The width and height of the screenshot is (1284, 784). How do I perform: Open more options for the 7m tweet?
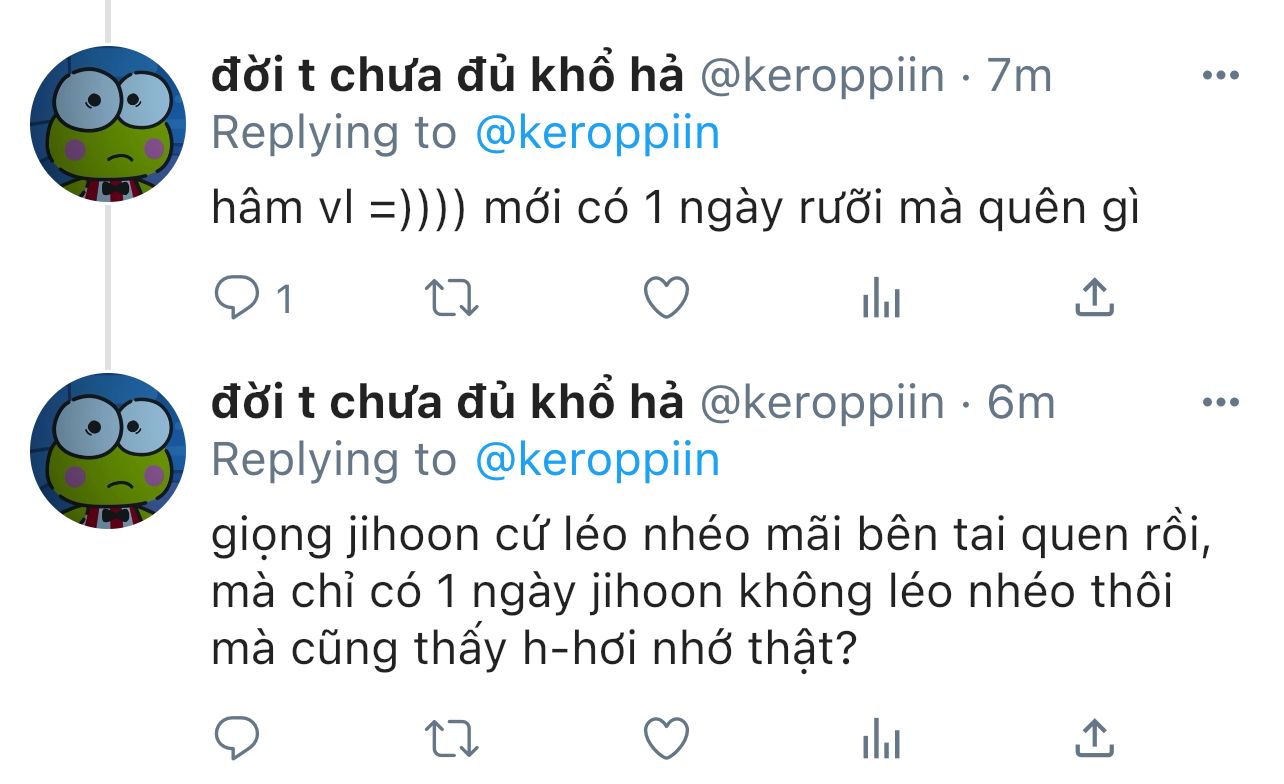pyautogui.click(x=1220, y=76)
